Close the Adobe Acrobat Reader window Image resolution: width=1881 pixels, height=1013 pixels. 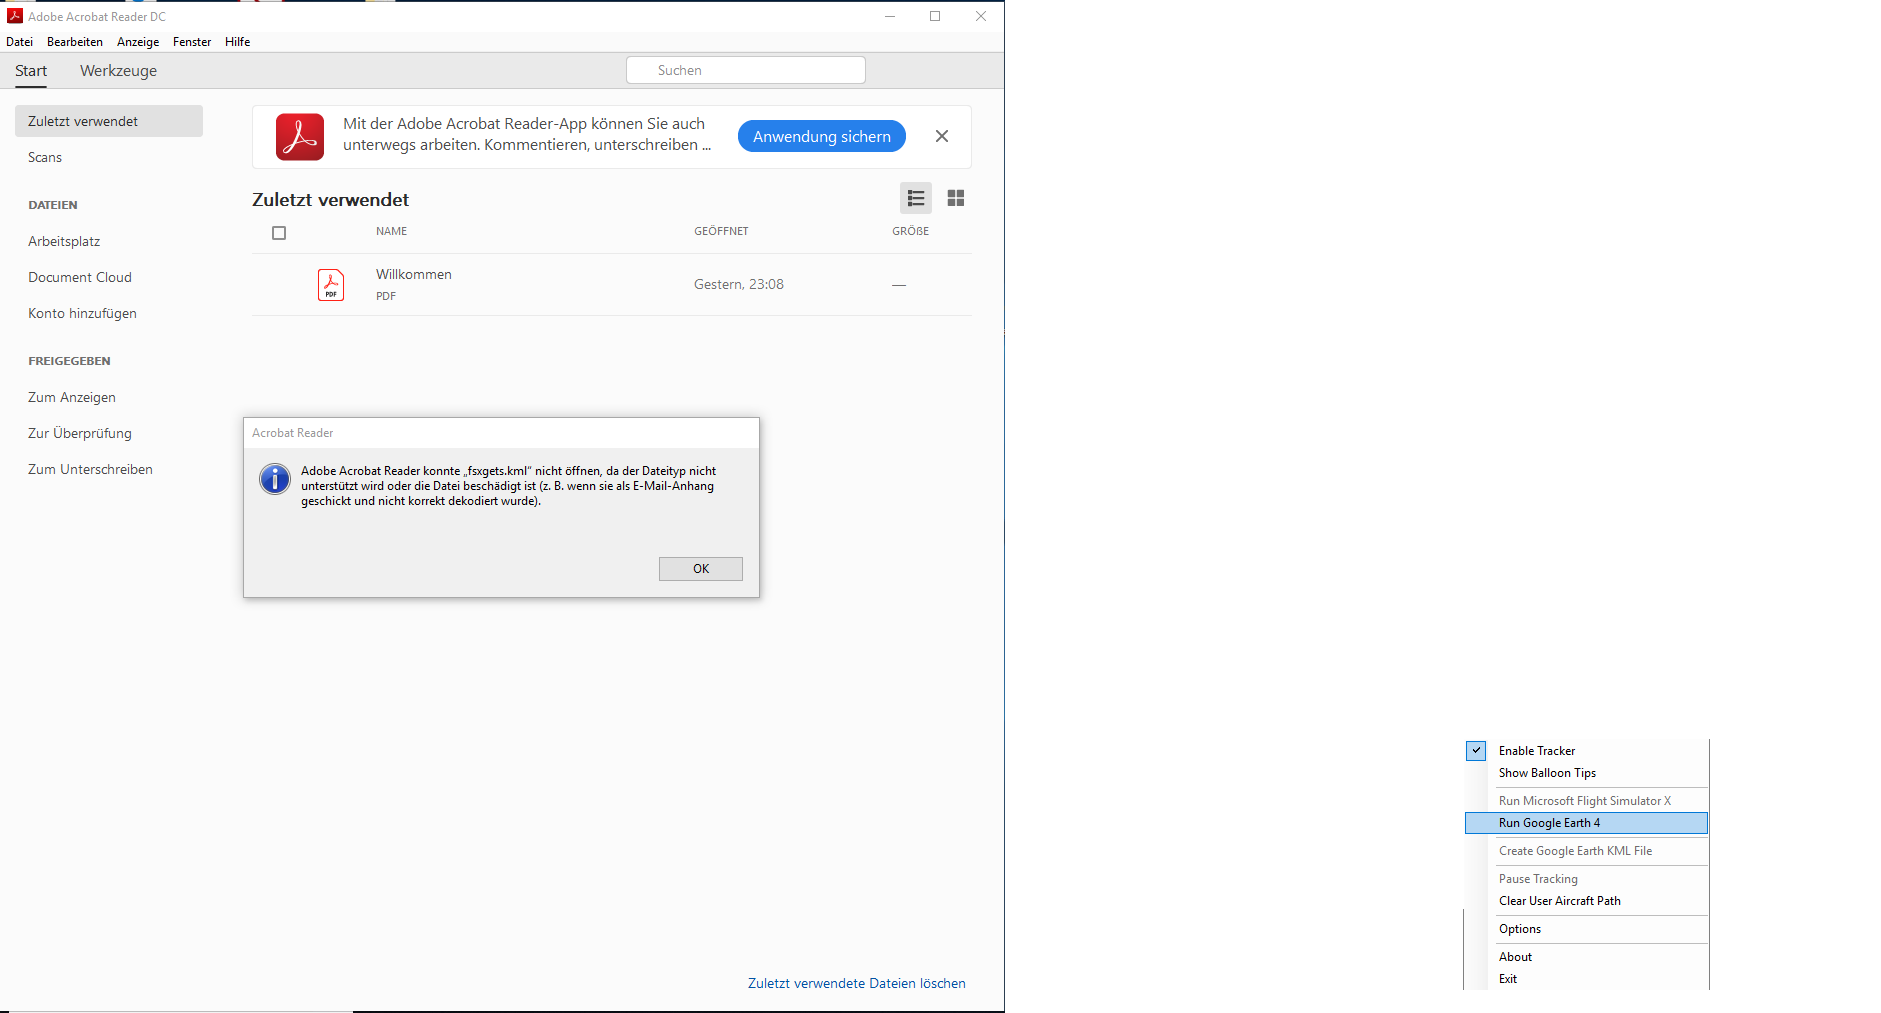(981, 16)
